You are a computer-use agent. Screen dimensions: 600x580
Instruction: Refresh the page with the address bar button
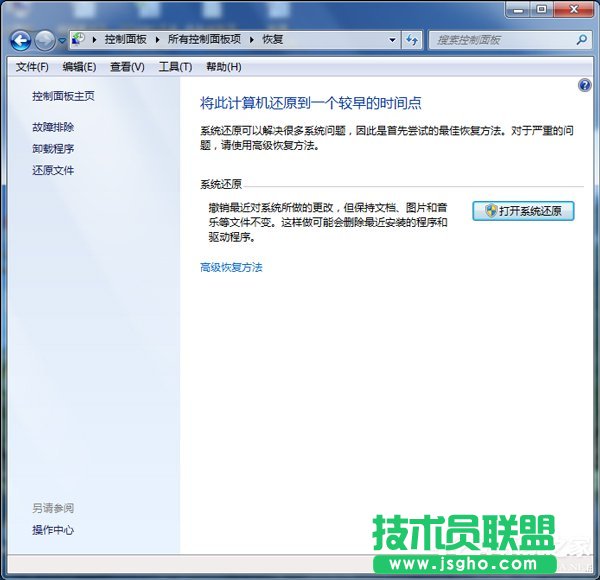click(412, 40)
